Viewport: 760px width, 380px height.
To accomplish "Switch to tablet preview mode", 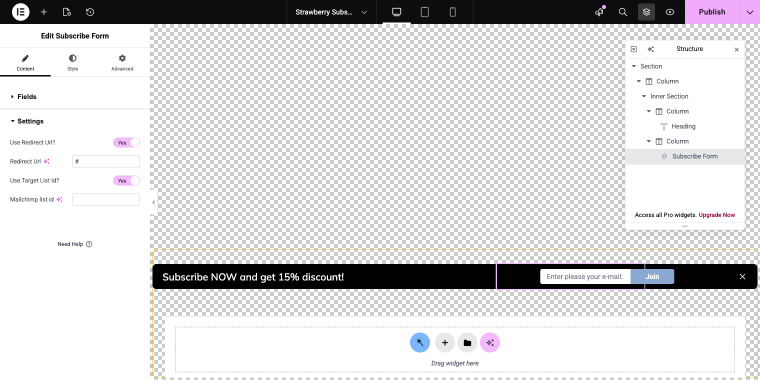I will coord(425,12).
